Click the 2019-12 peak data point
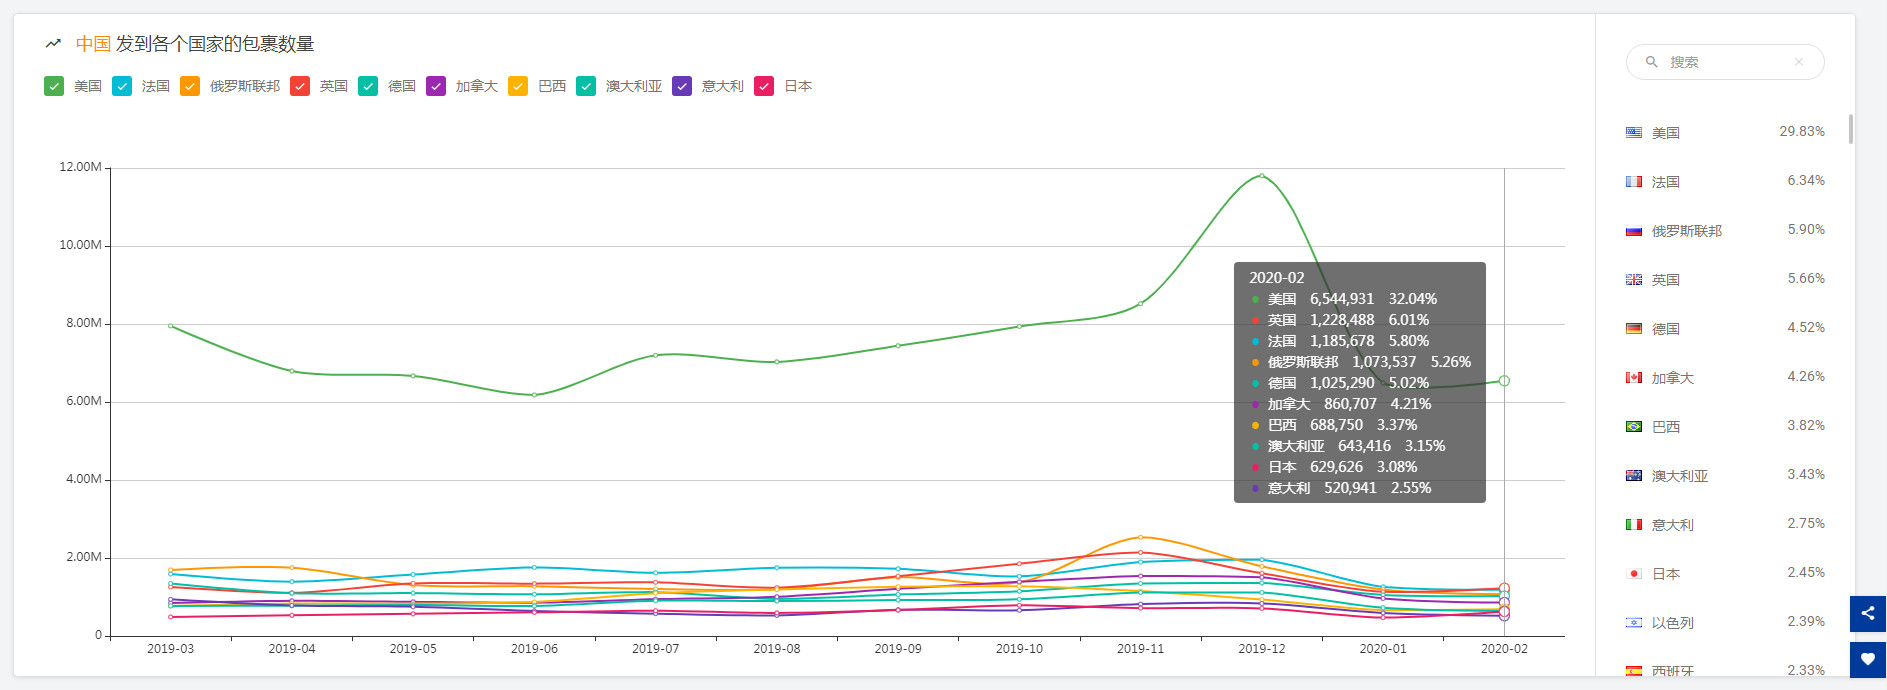Screen dimensions: 1887x690 pos(1261,176)
